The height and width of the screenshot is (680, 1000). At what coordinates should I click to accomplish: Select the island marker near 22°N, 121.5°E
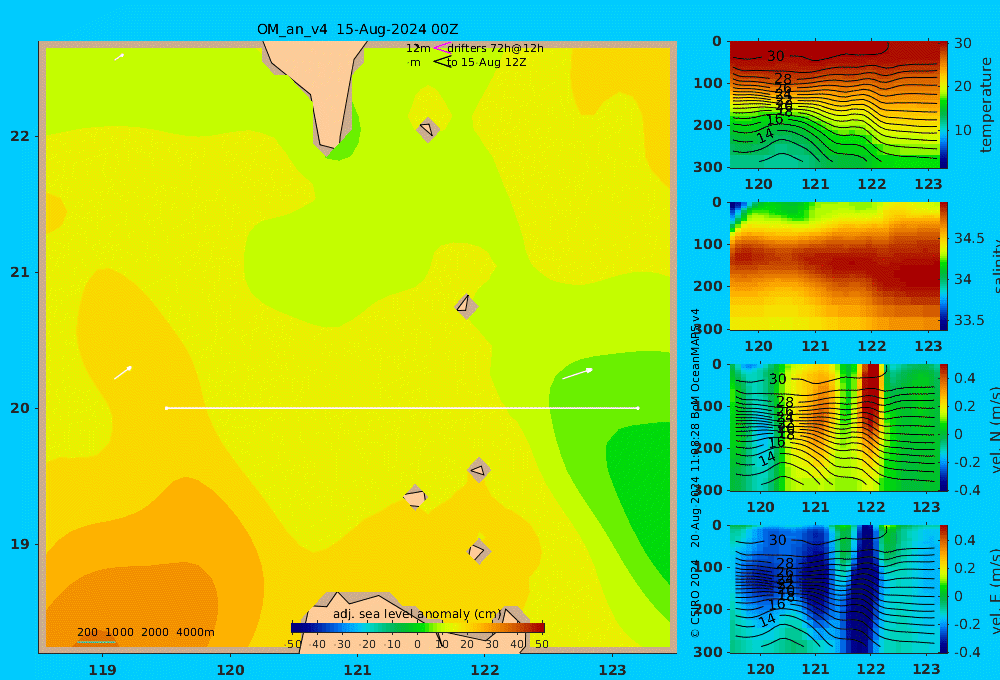click(427, 129)
